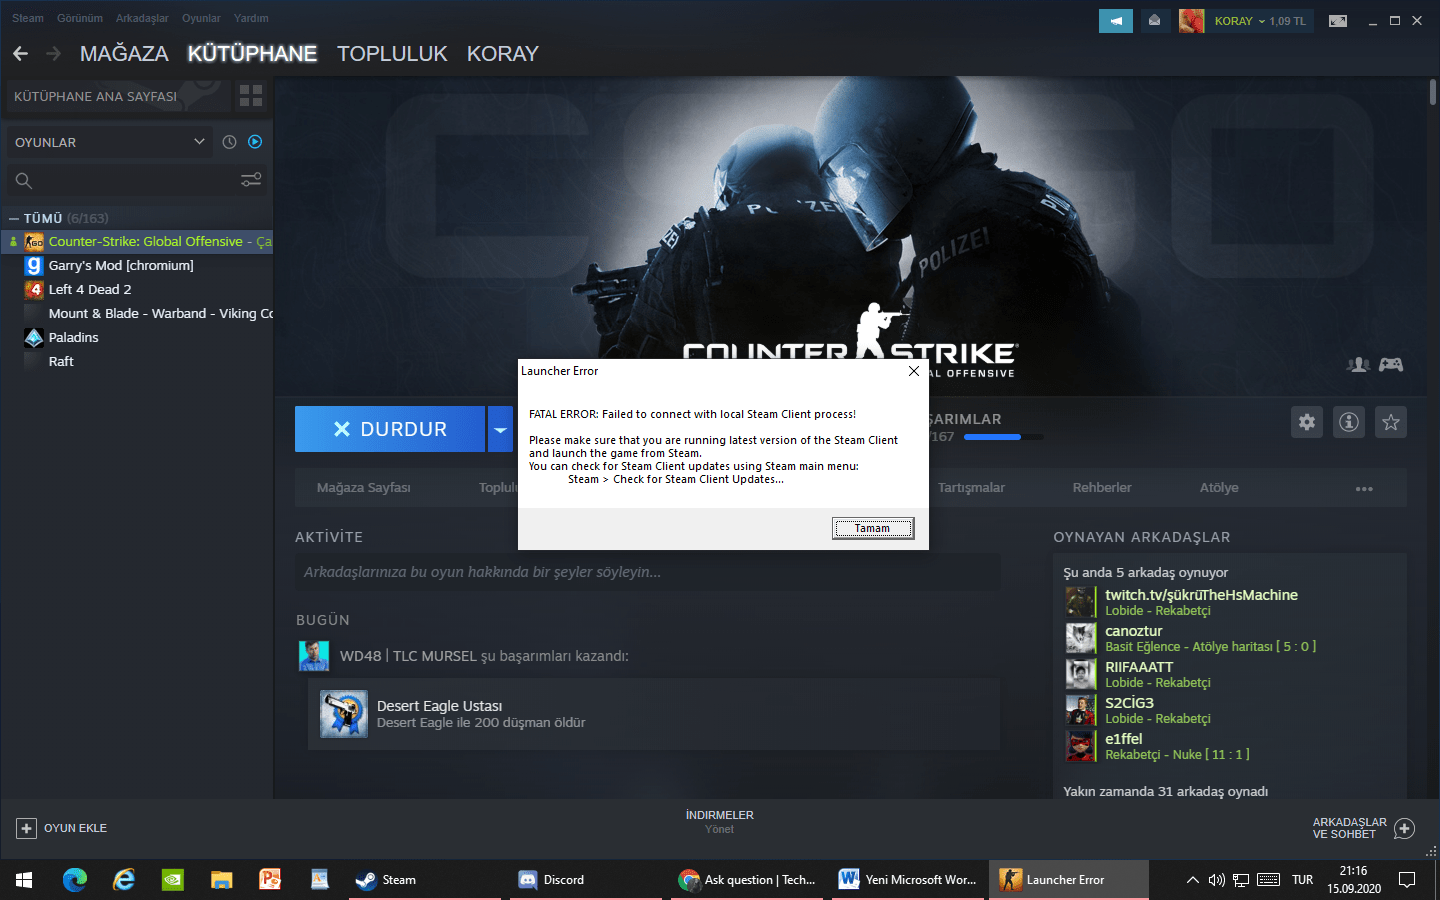Launch Microsoft Edge from taskbar
The image size is (1440, 900).
click(75, 880)
